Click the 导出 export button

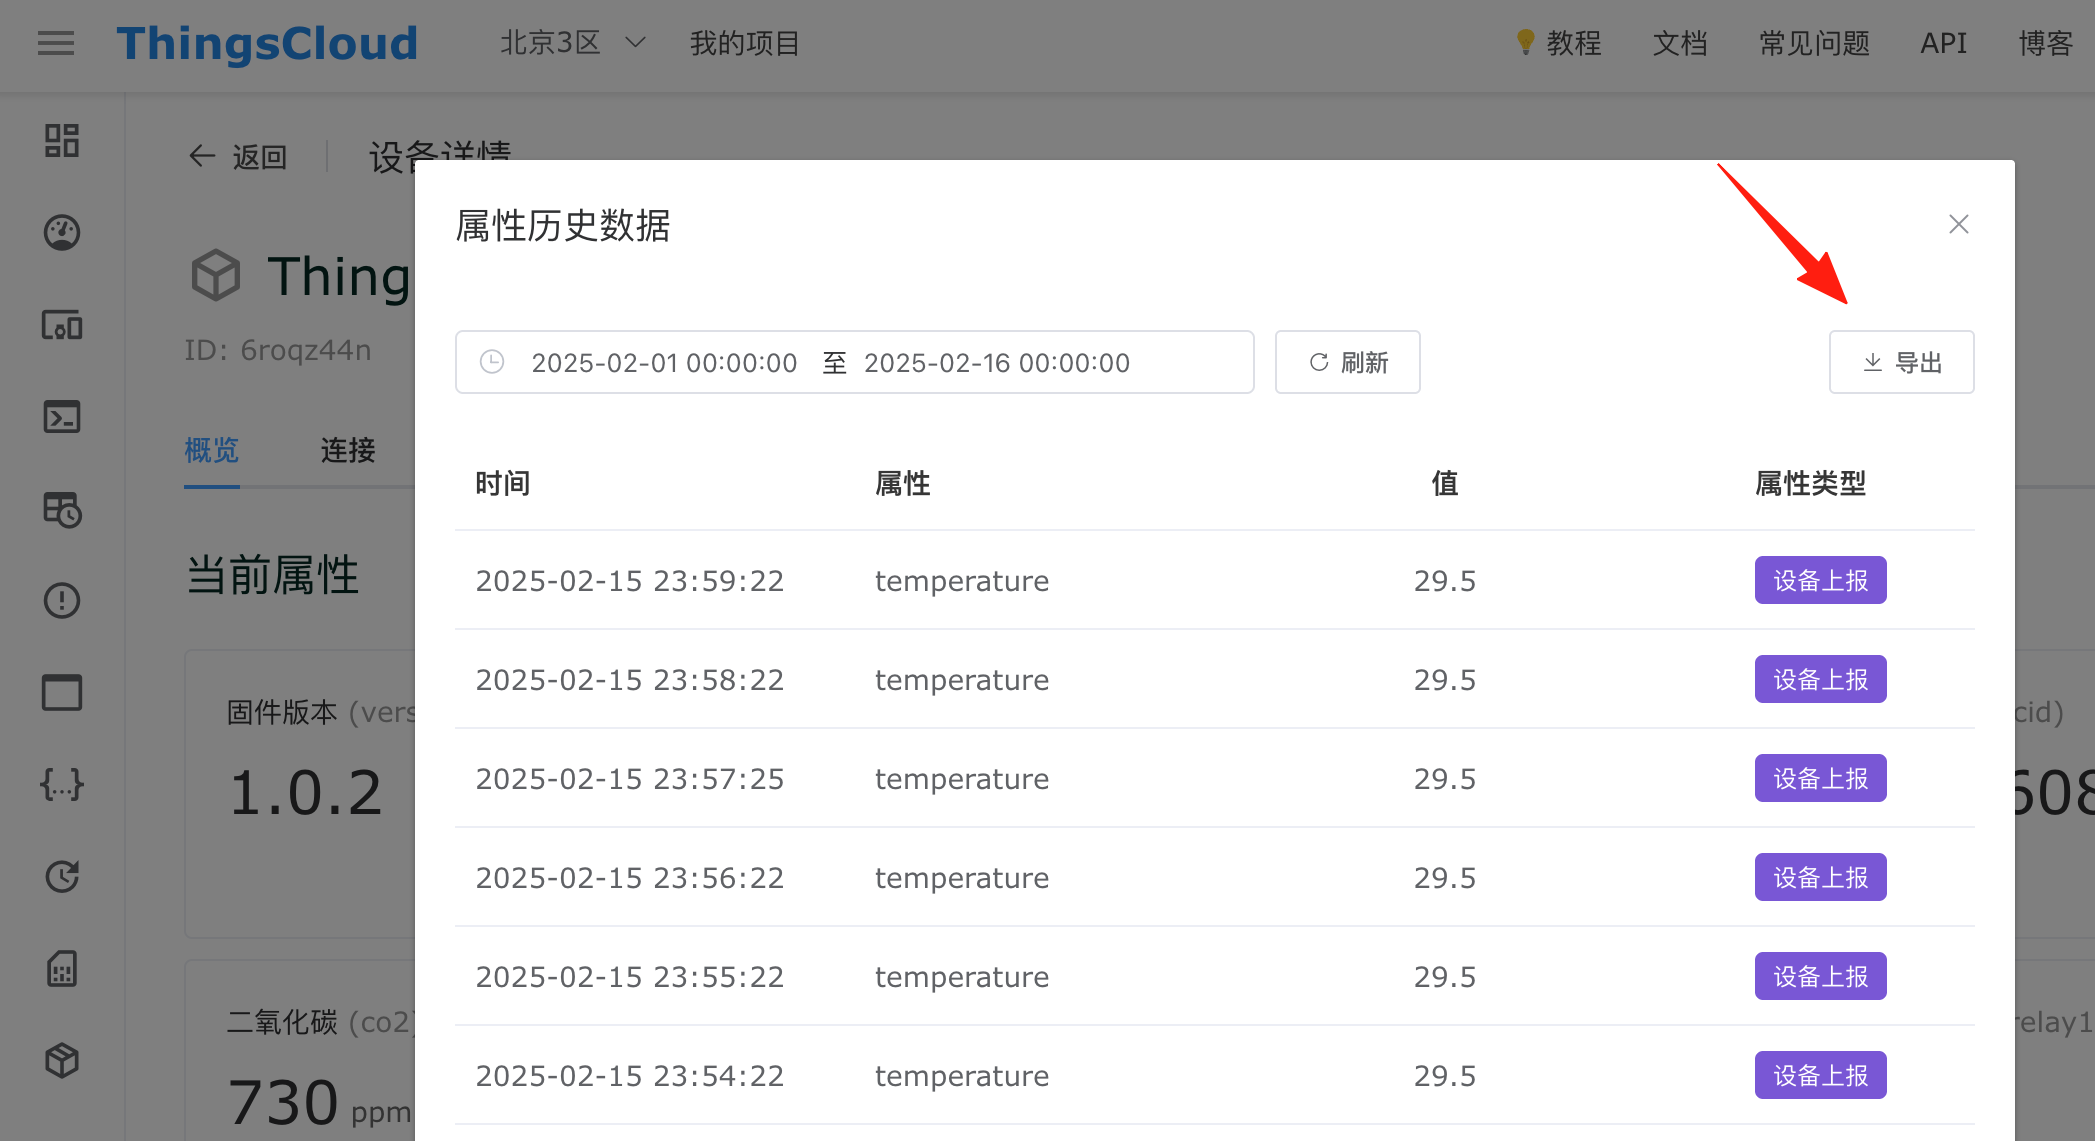pos(1902,362)
